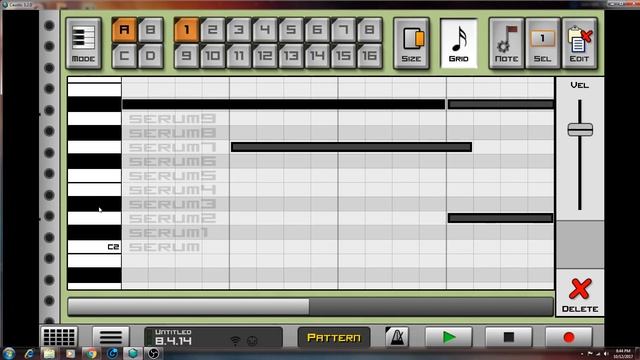Switch to pattern slot 12
Screen dimensions: 640x360
point(265,56)
